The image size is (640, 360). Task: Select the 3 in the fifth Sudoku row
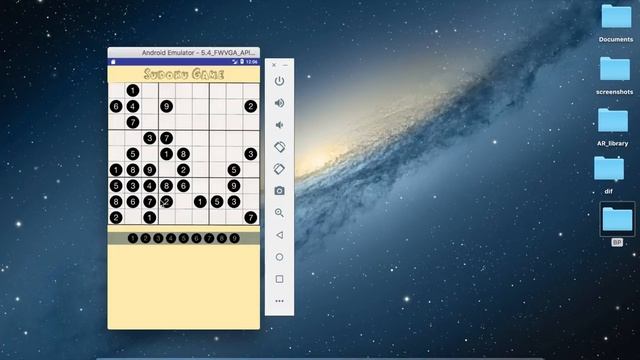pyautogui.click(x=251, y=154)
